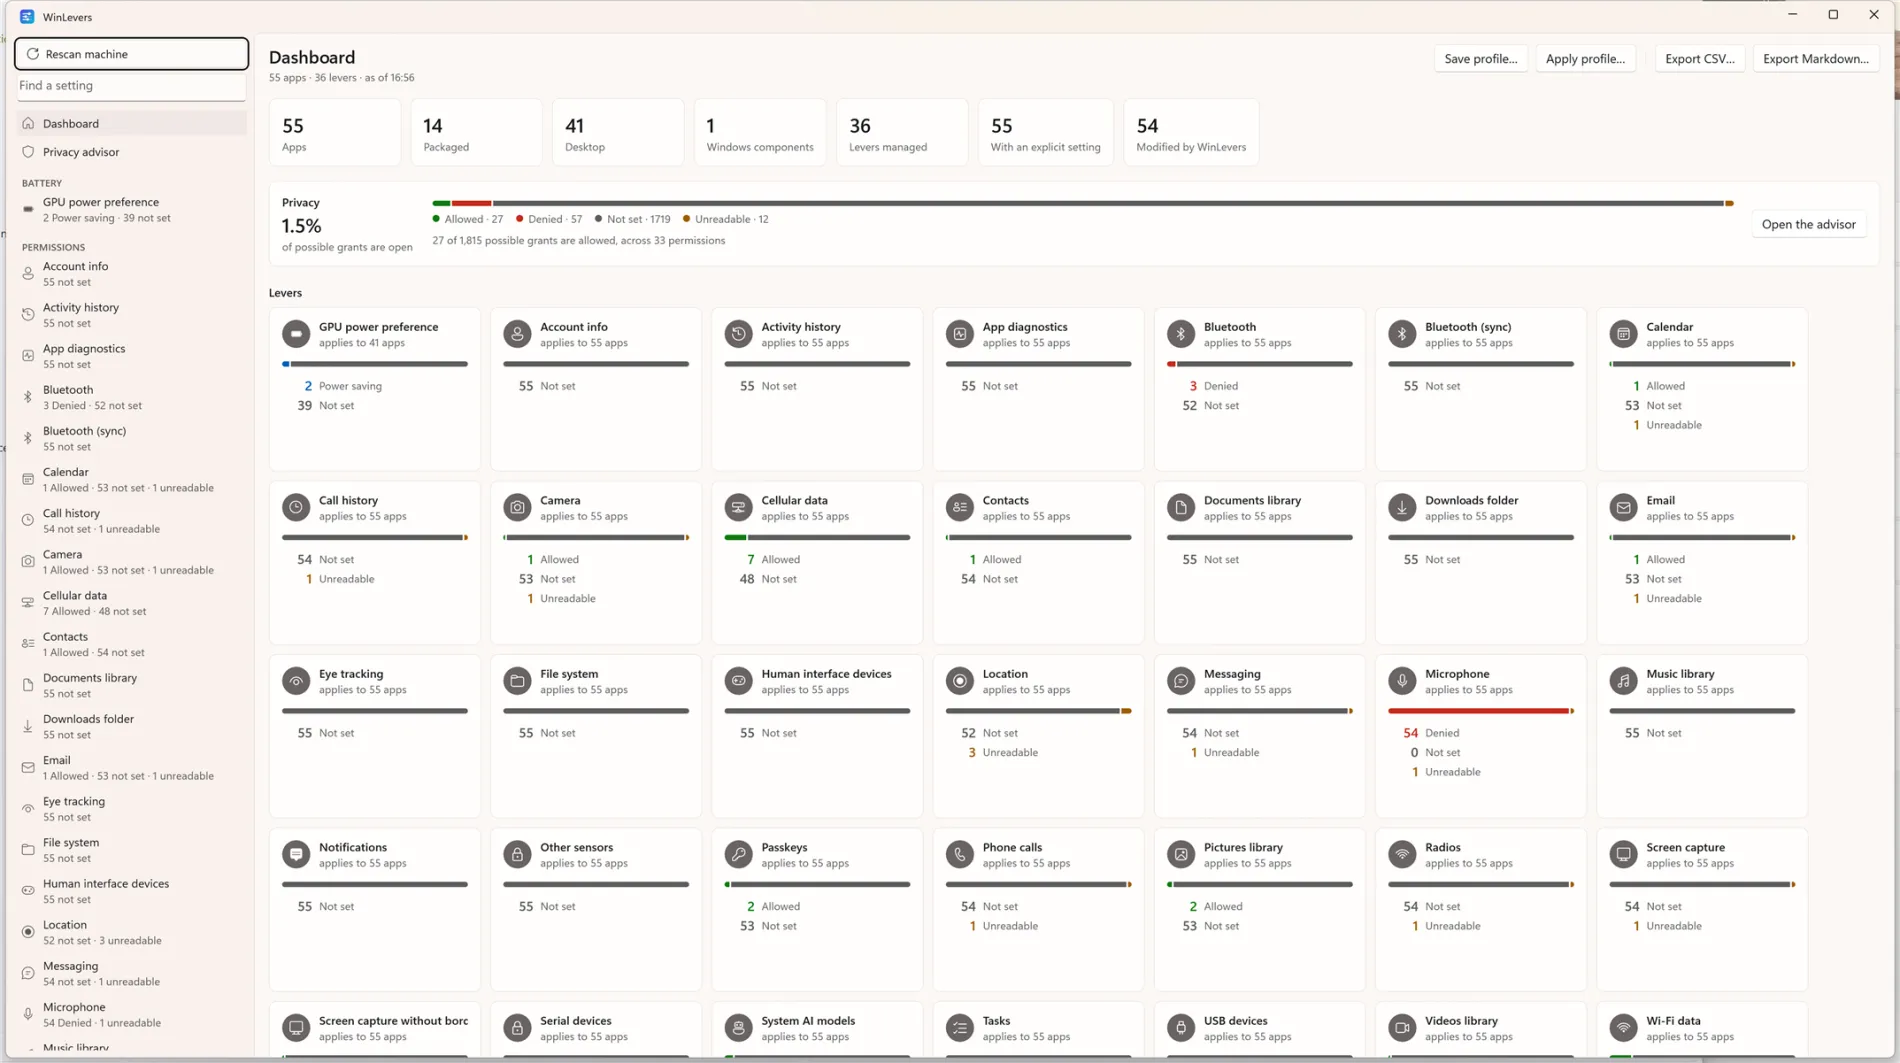Click the Bluetooth card icon
Screen dimensions: 1900x1063
coord(1181,334)
